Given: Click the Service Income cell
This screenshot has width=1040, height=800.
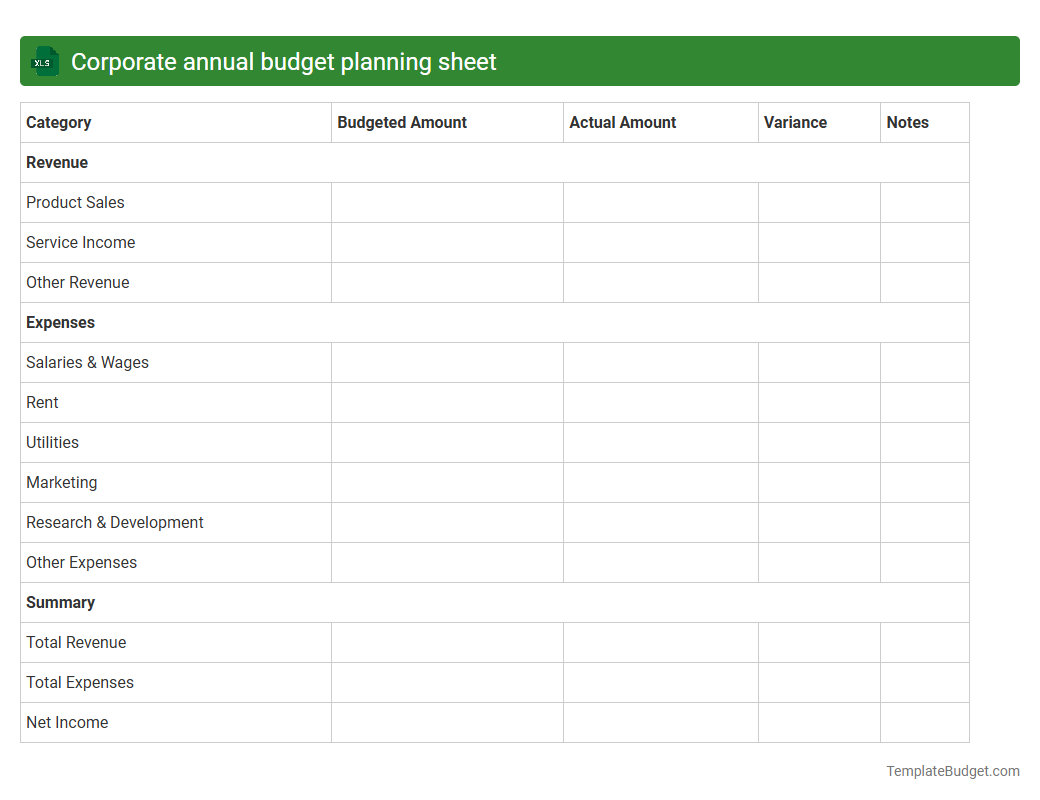Looking at the screenshot, I should 80,242.
